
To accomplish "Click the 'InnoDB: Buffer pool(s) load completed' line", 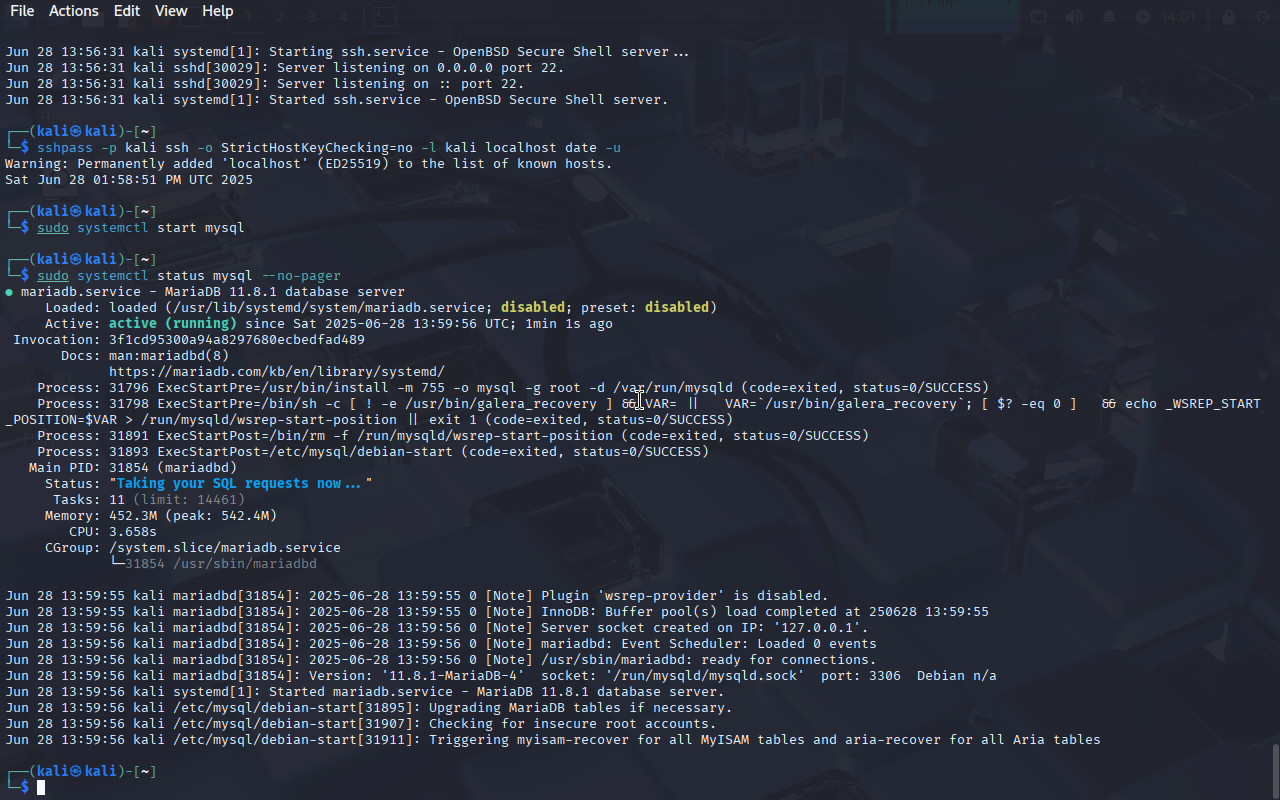I will tap(497, 611).
